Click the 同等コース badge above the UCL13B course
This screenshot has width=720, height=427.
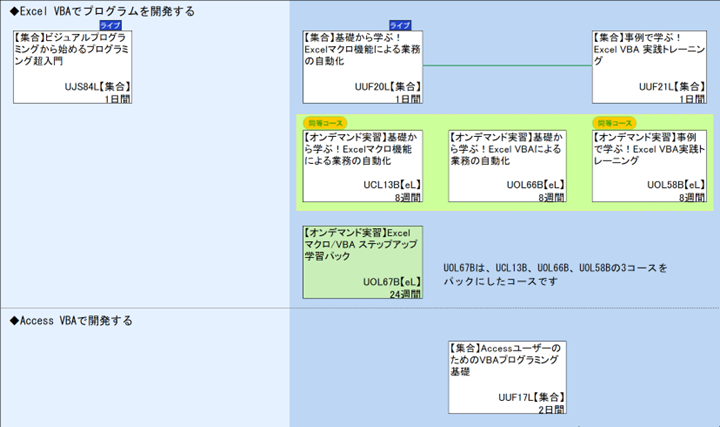pos(325,123)
